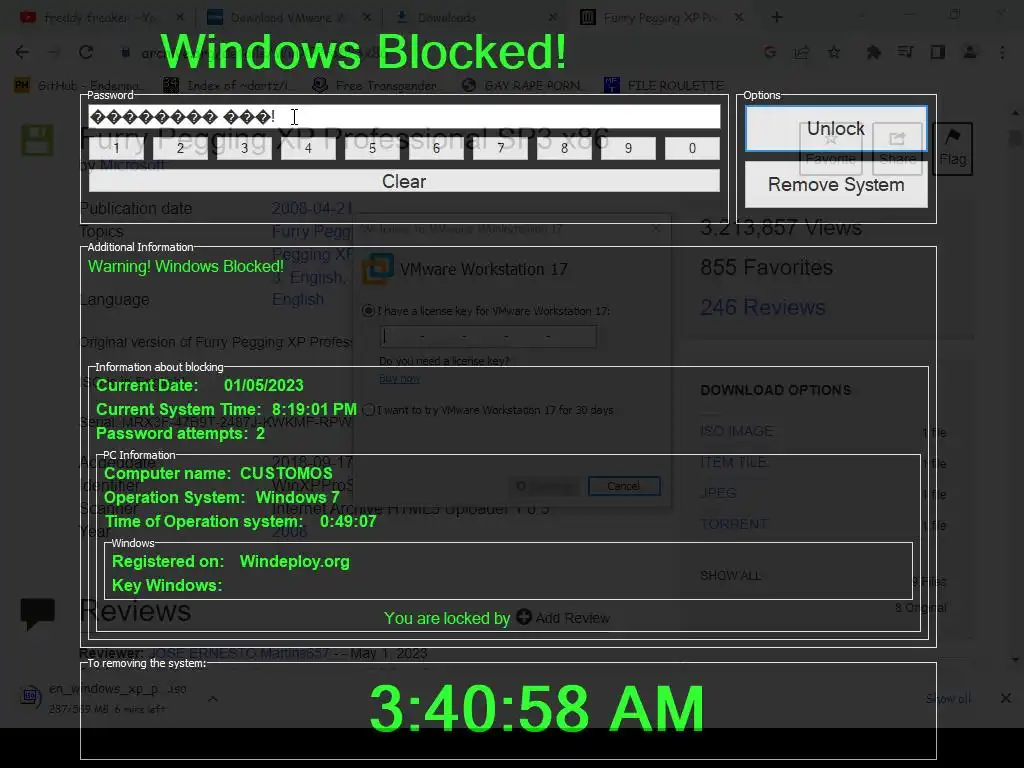Click the 'Password attempts: 2' text
Image resolution: width=1024 pixels, height=768 pixels.
click(180, 434)
